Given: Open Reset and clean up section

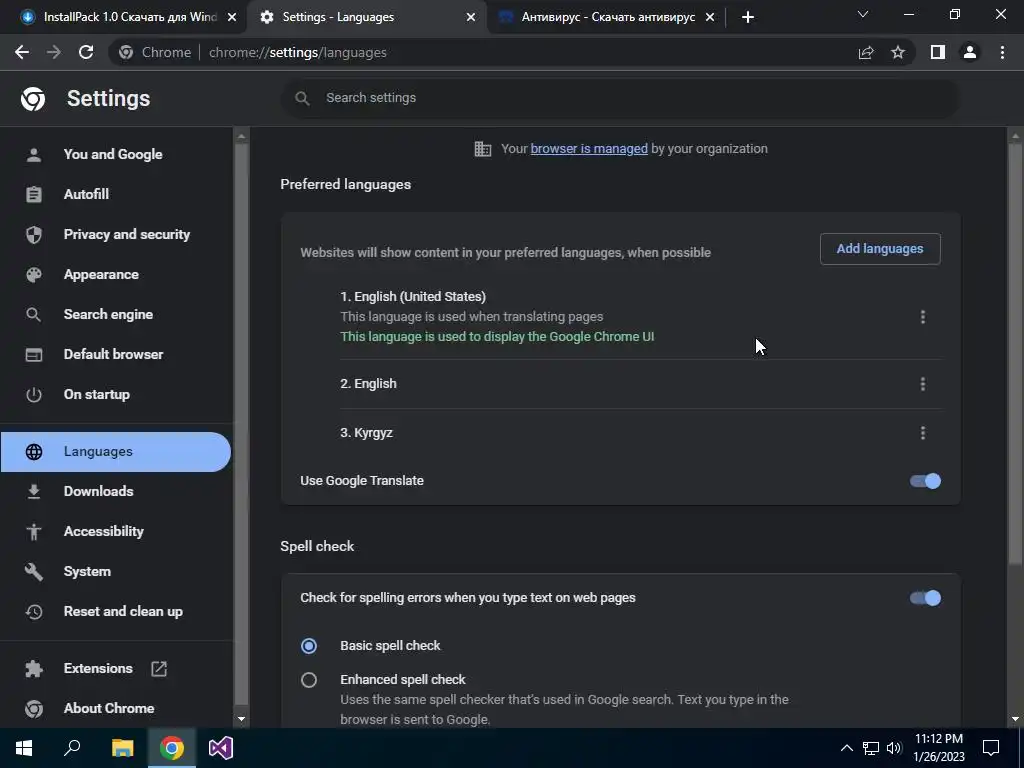Looking at the screenshot, I should point(116,611).
